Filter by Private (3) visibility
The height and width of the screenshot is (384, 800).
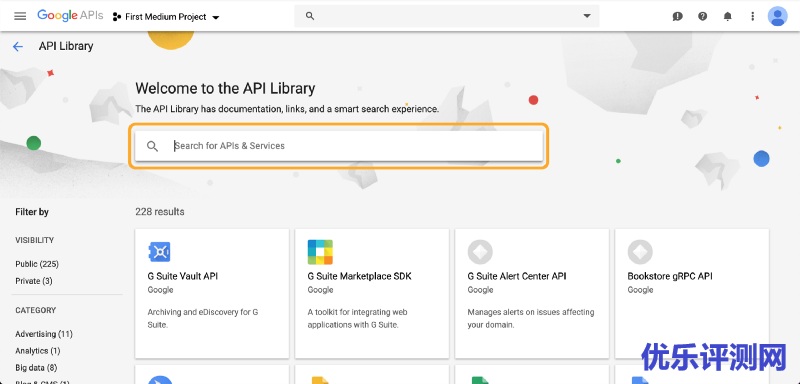(x=34, y=281)
